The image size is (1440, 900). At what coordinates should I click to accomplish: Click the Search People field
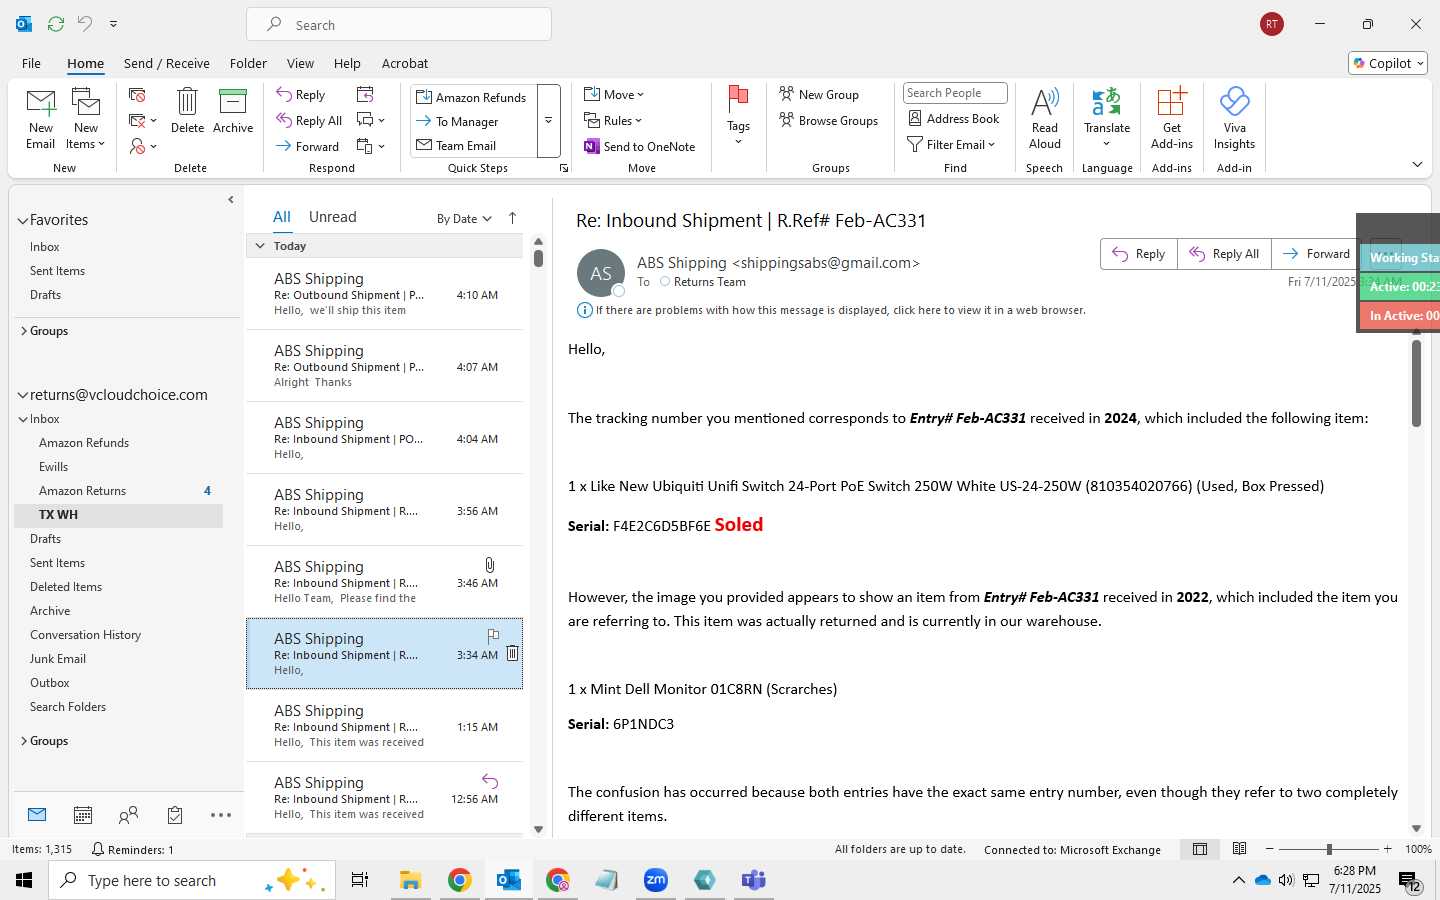[x=955, y=93]
